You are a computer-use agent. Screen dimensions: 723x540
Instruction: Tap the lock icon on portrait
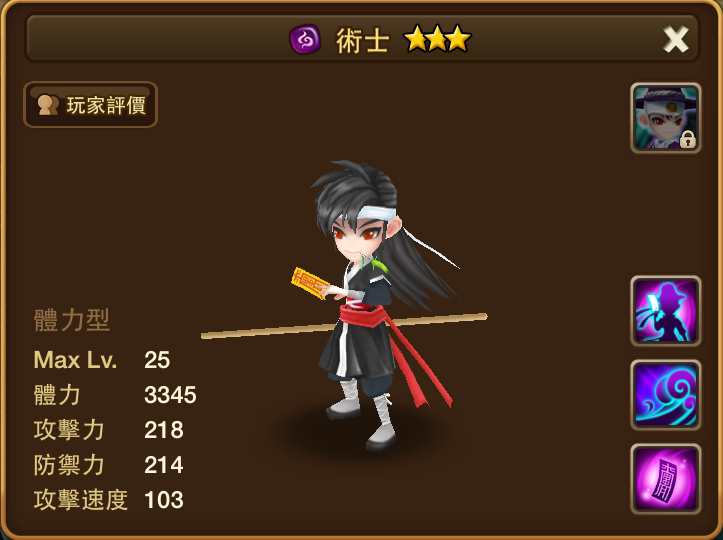[687, 139]
